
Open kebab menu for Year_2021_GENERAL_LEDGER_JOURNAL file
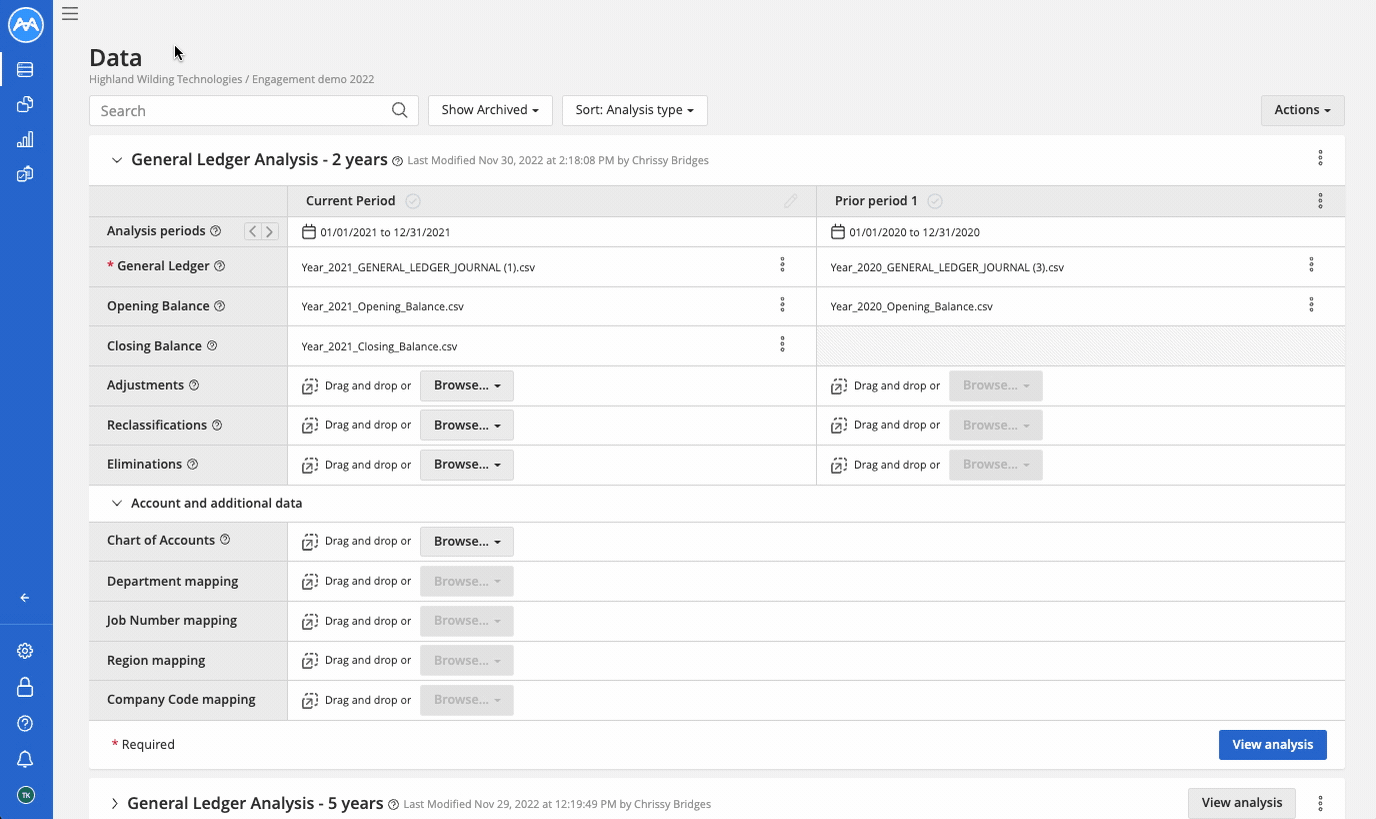click(782, 265)
